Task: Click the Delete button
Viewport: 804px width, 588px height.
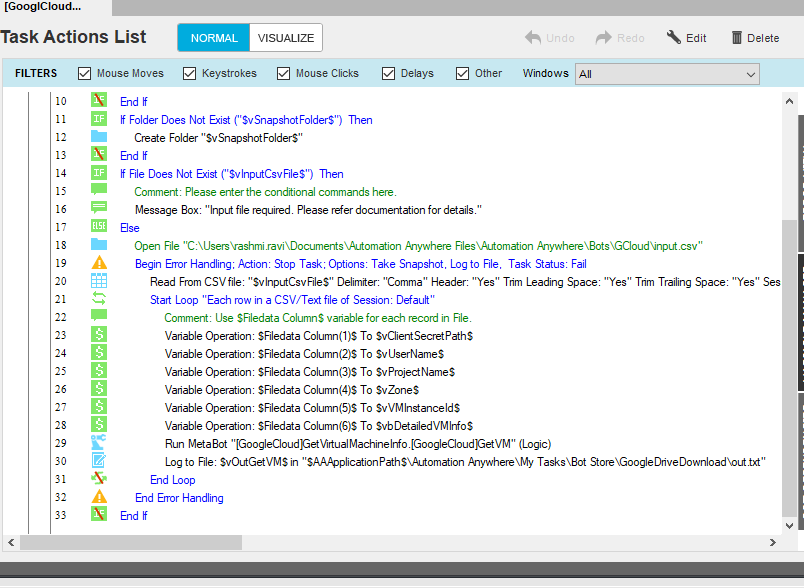Action: click(755, 38)
